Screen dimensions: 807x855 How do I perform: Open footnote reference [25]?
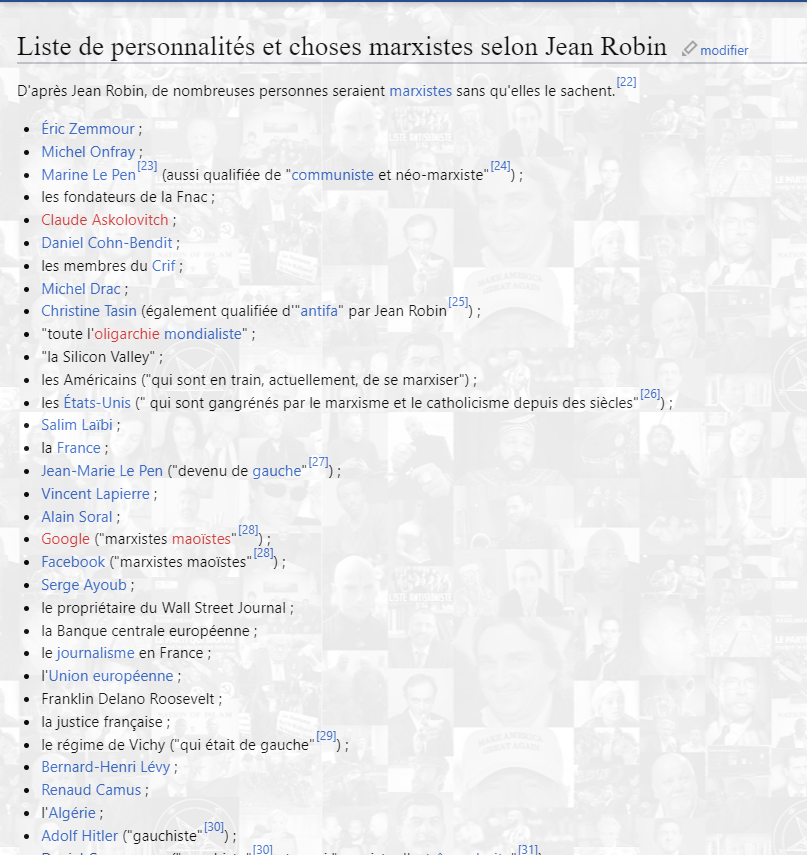point(458,302)
